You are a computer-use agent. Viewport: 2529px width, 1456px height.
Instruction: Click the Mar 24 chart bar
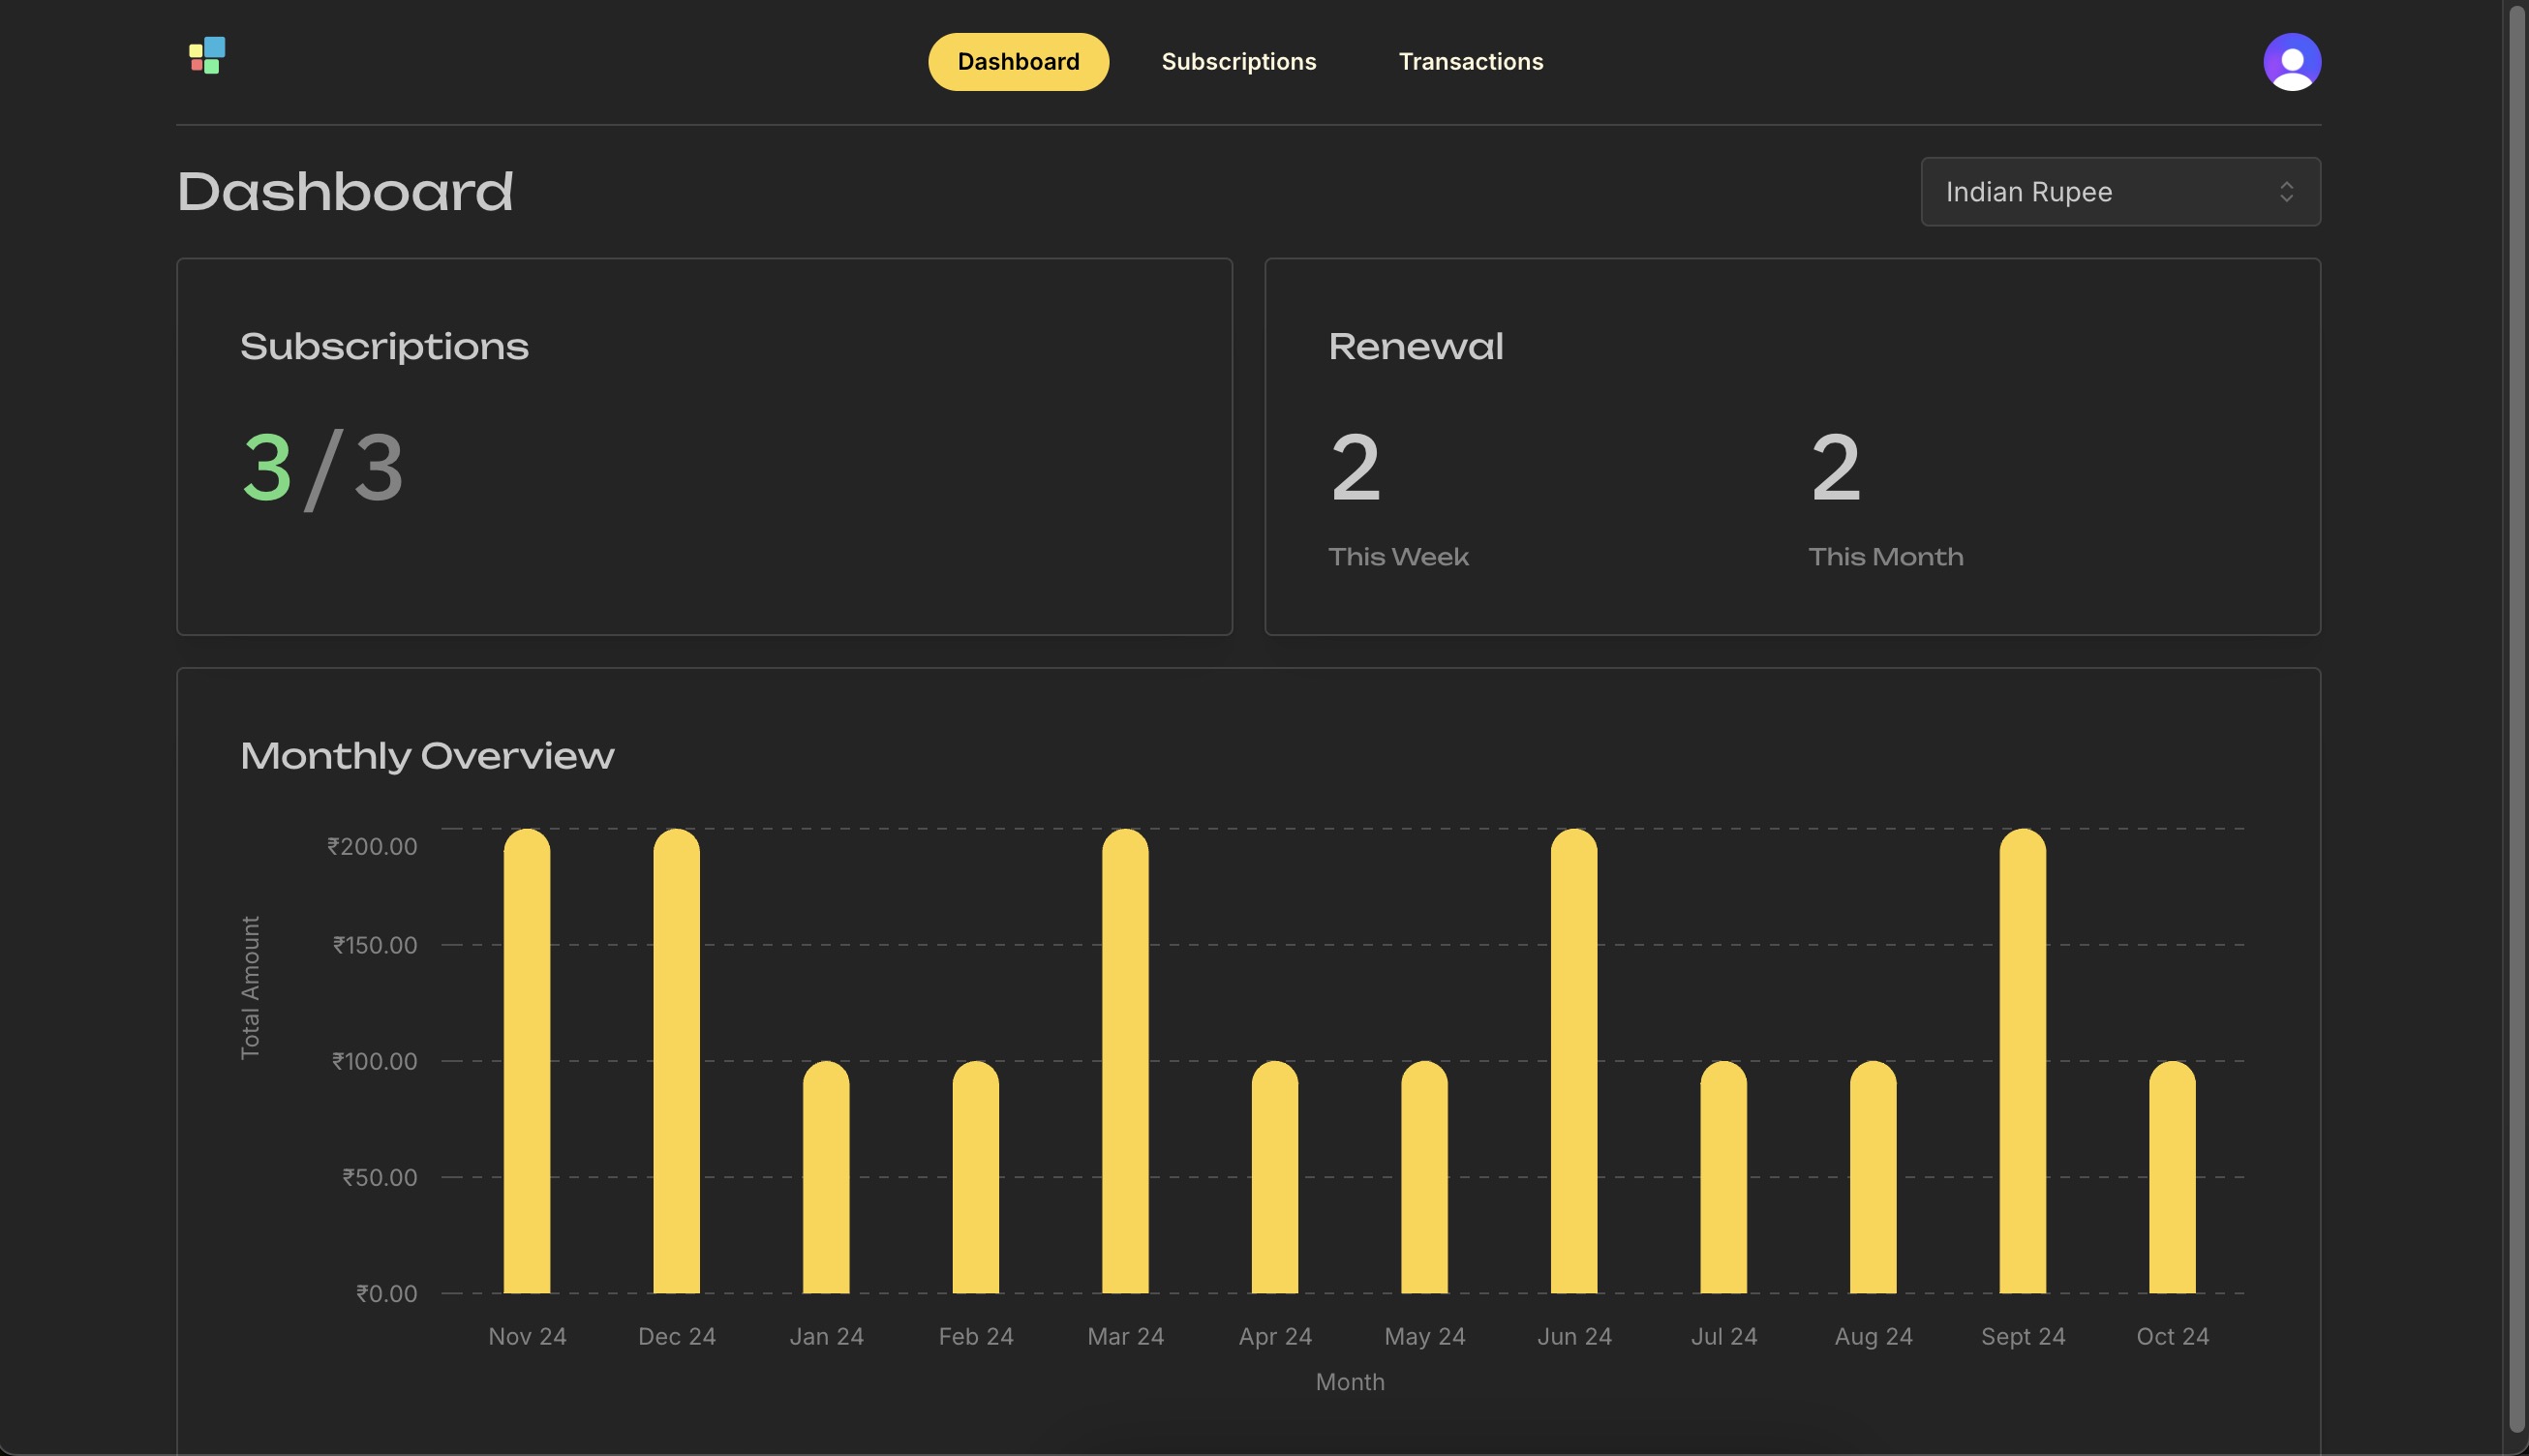click(1125, 1061)
